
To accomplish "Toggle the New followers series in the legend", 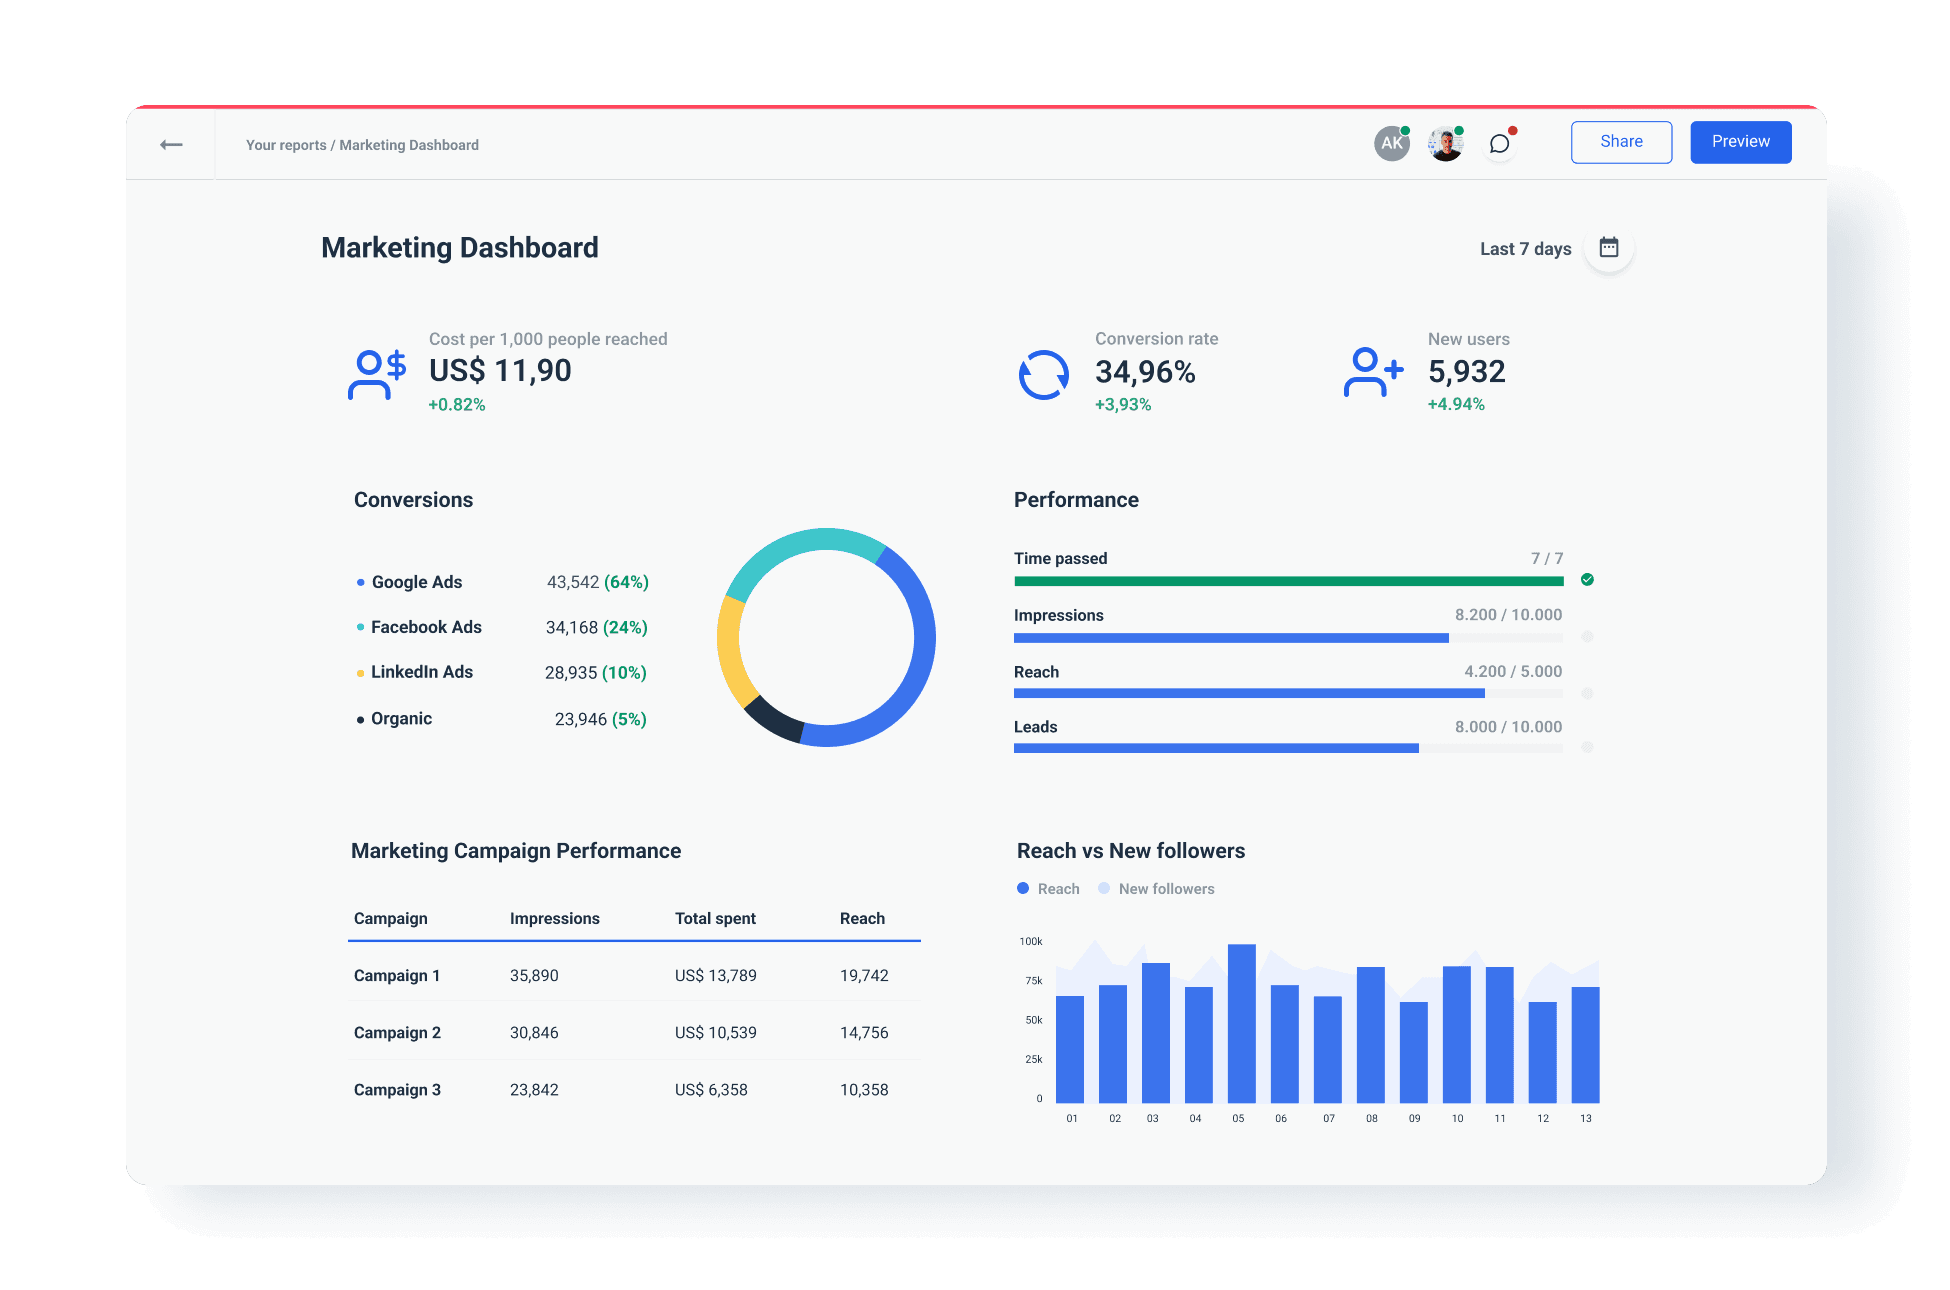I will point(1156,888).
